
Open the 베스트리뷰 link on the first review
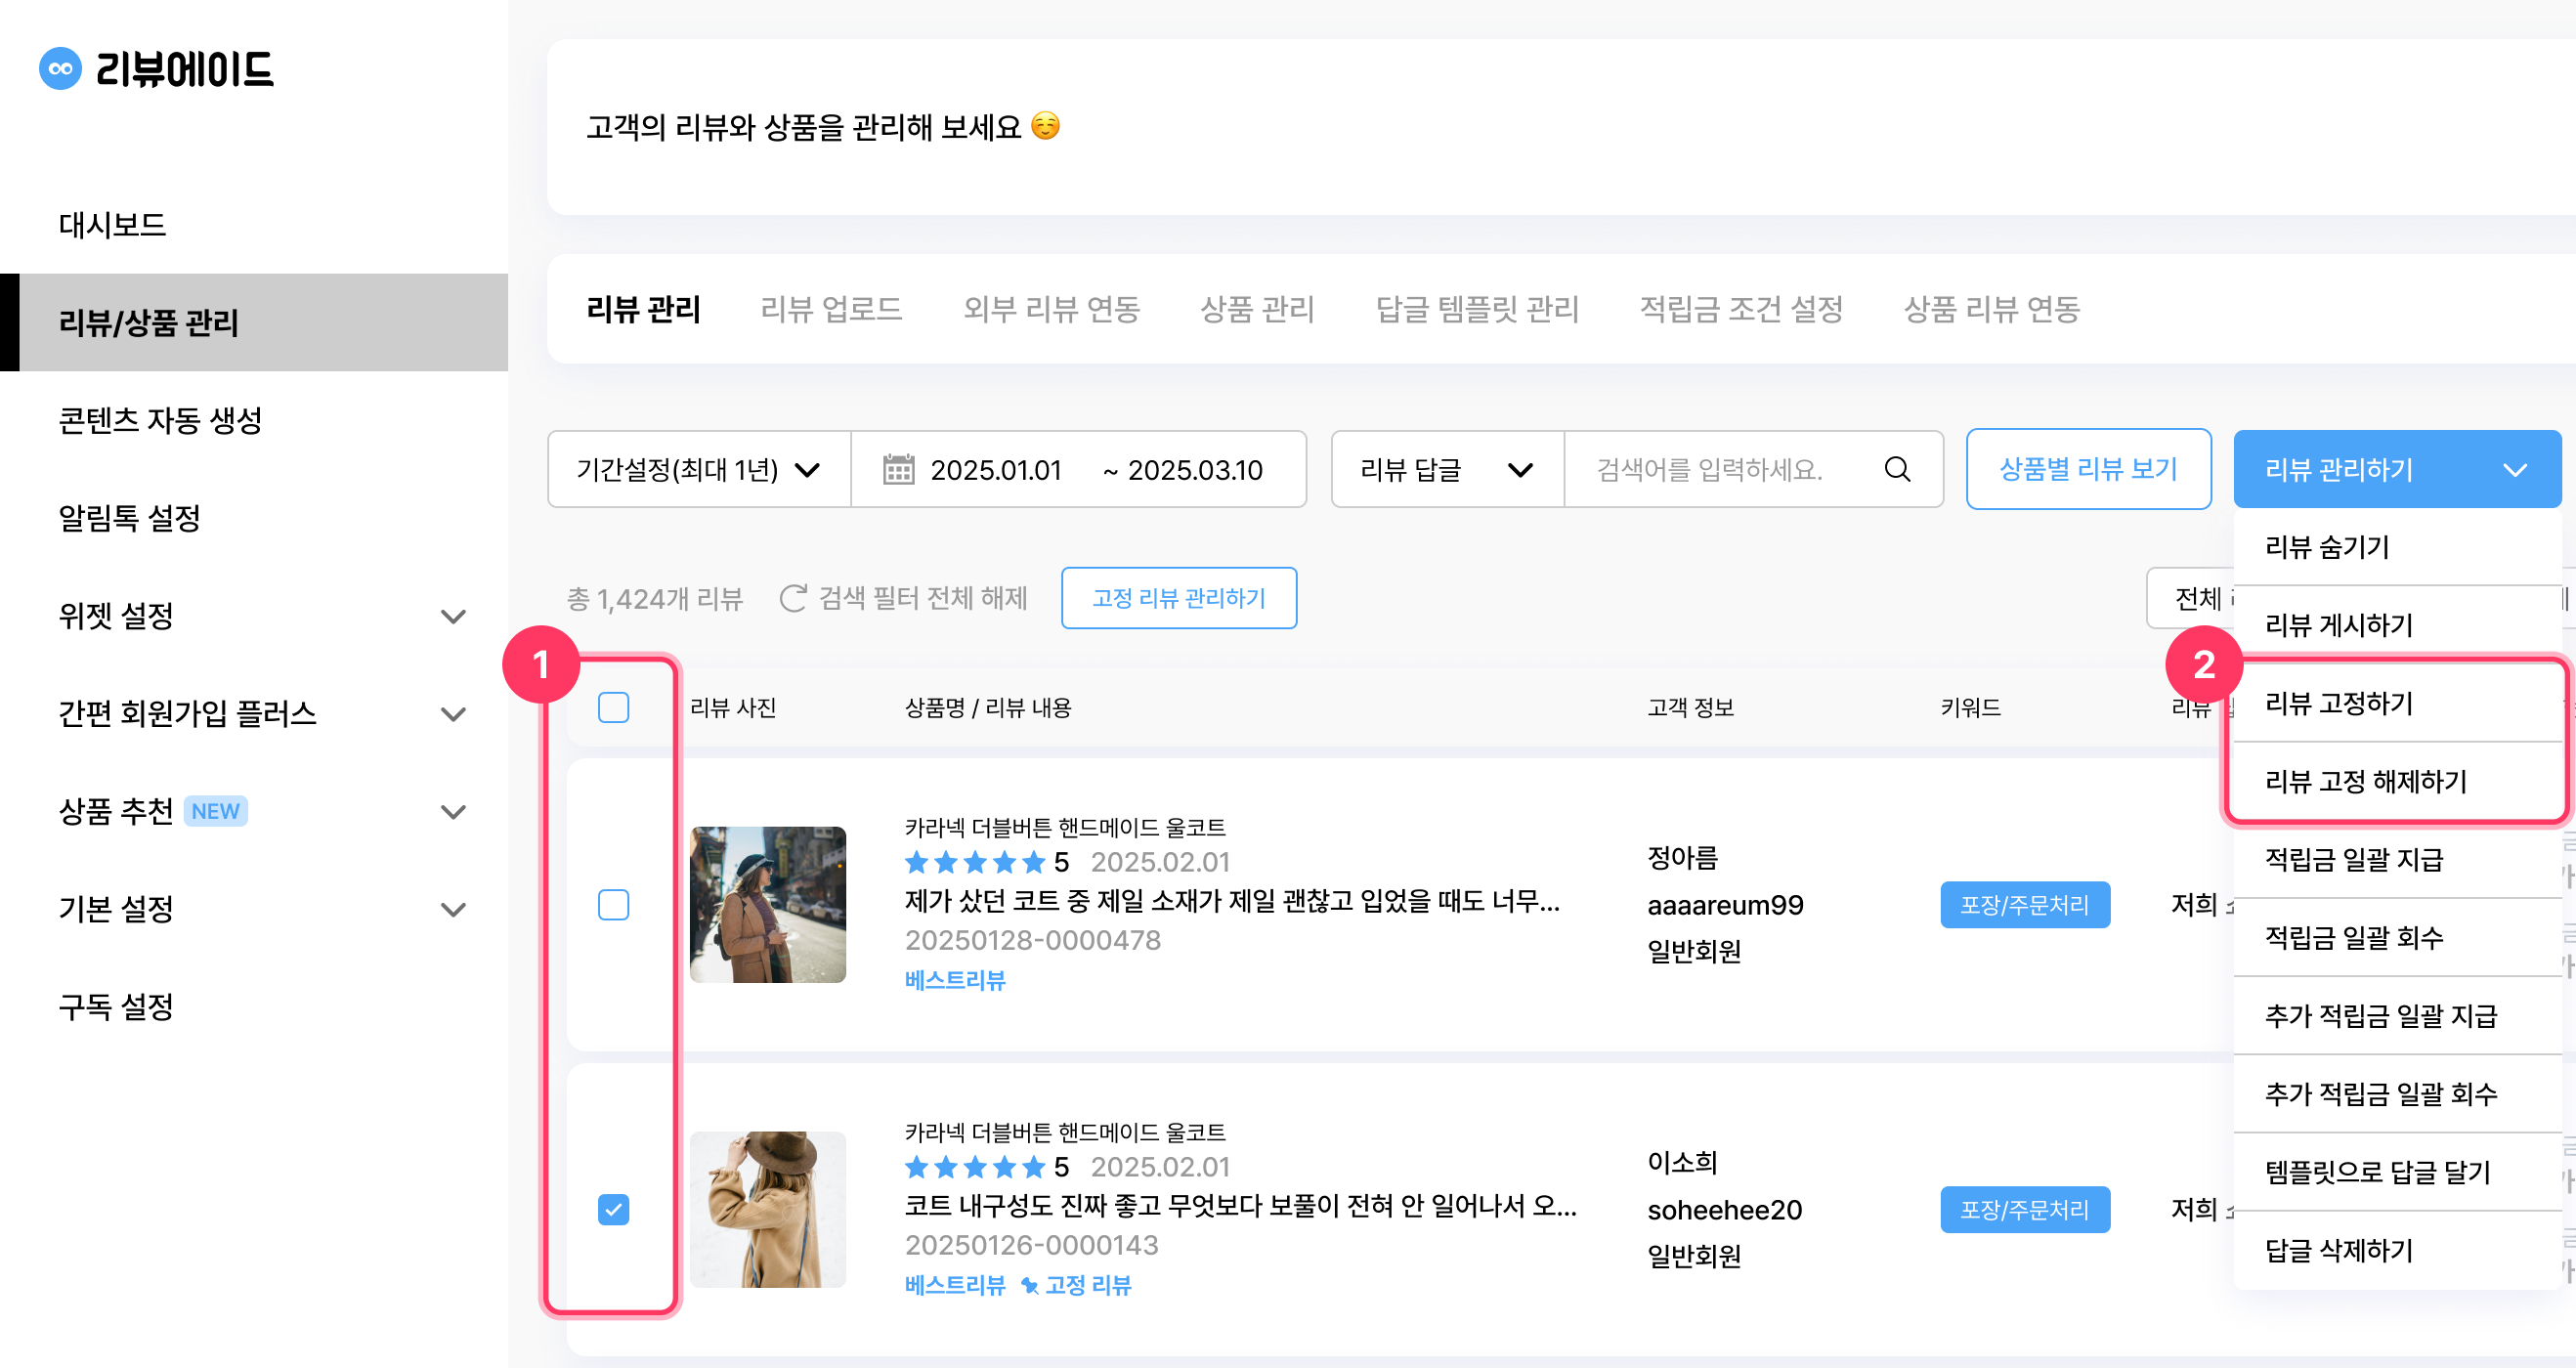[953, 980]
